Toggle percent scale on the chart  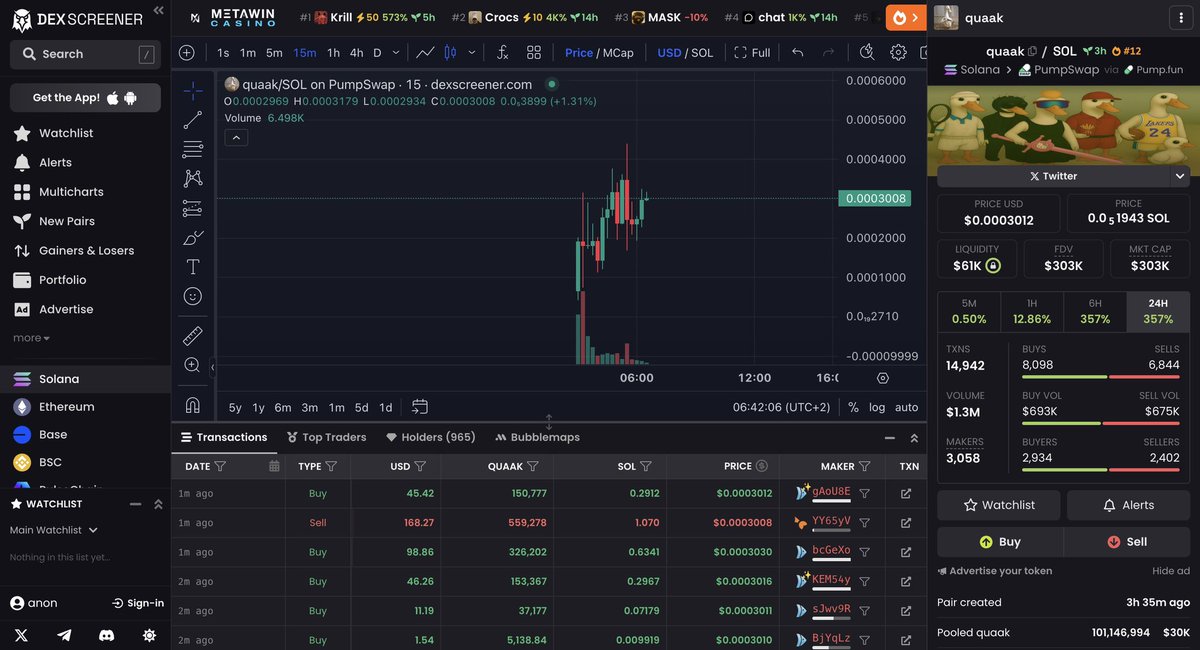tap(853, 407)
